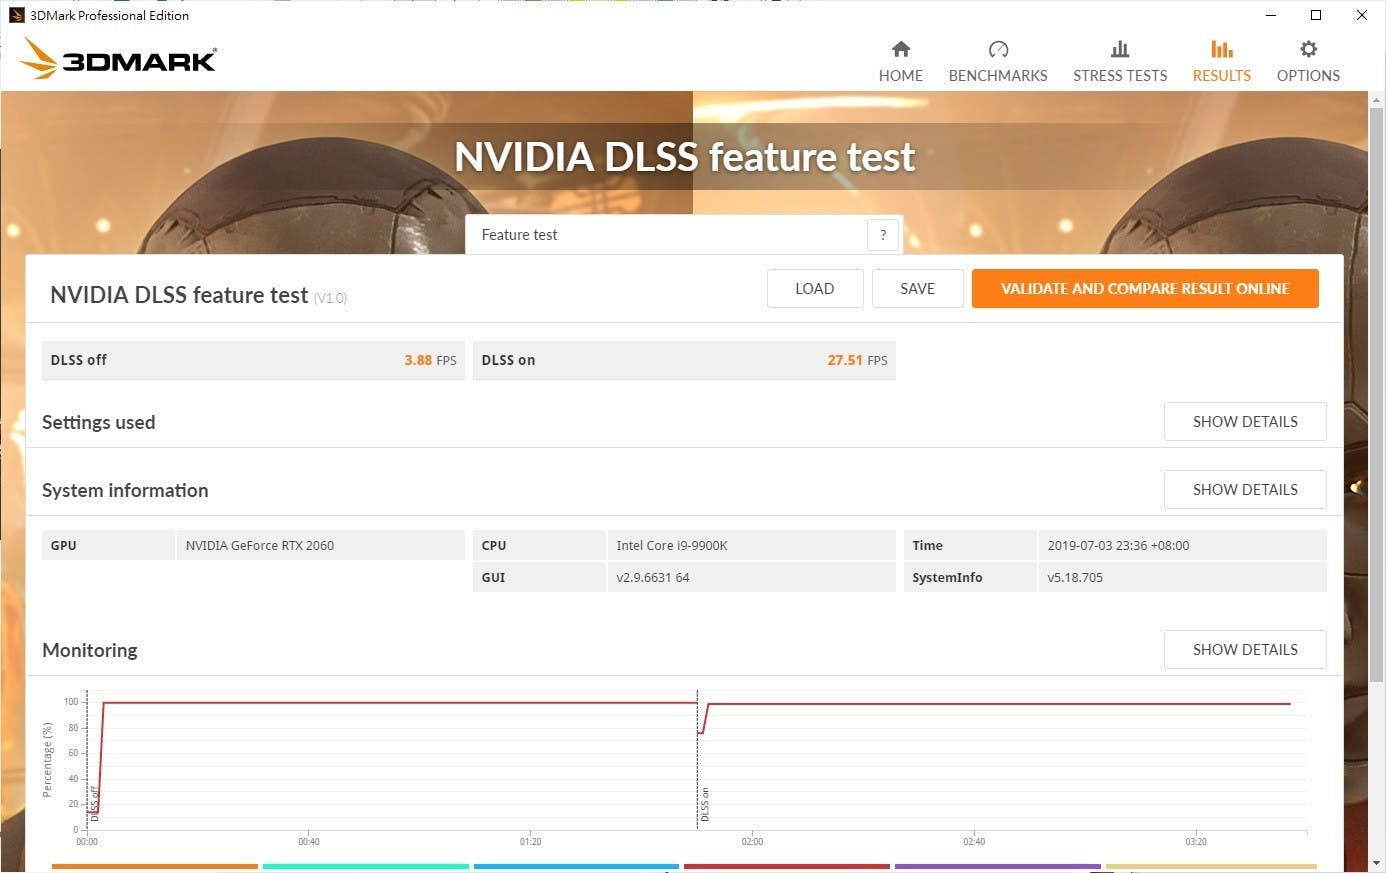Viewport: 1386px width, 873px height.
Task: Show details for Settings used
Action: tap(1244, 422)
